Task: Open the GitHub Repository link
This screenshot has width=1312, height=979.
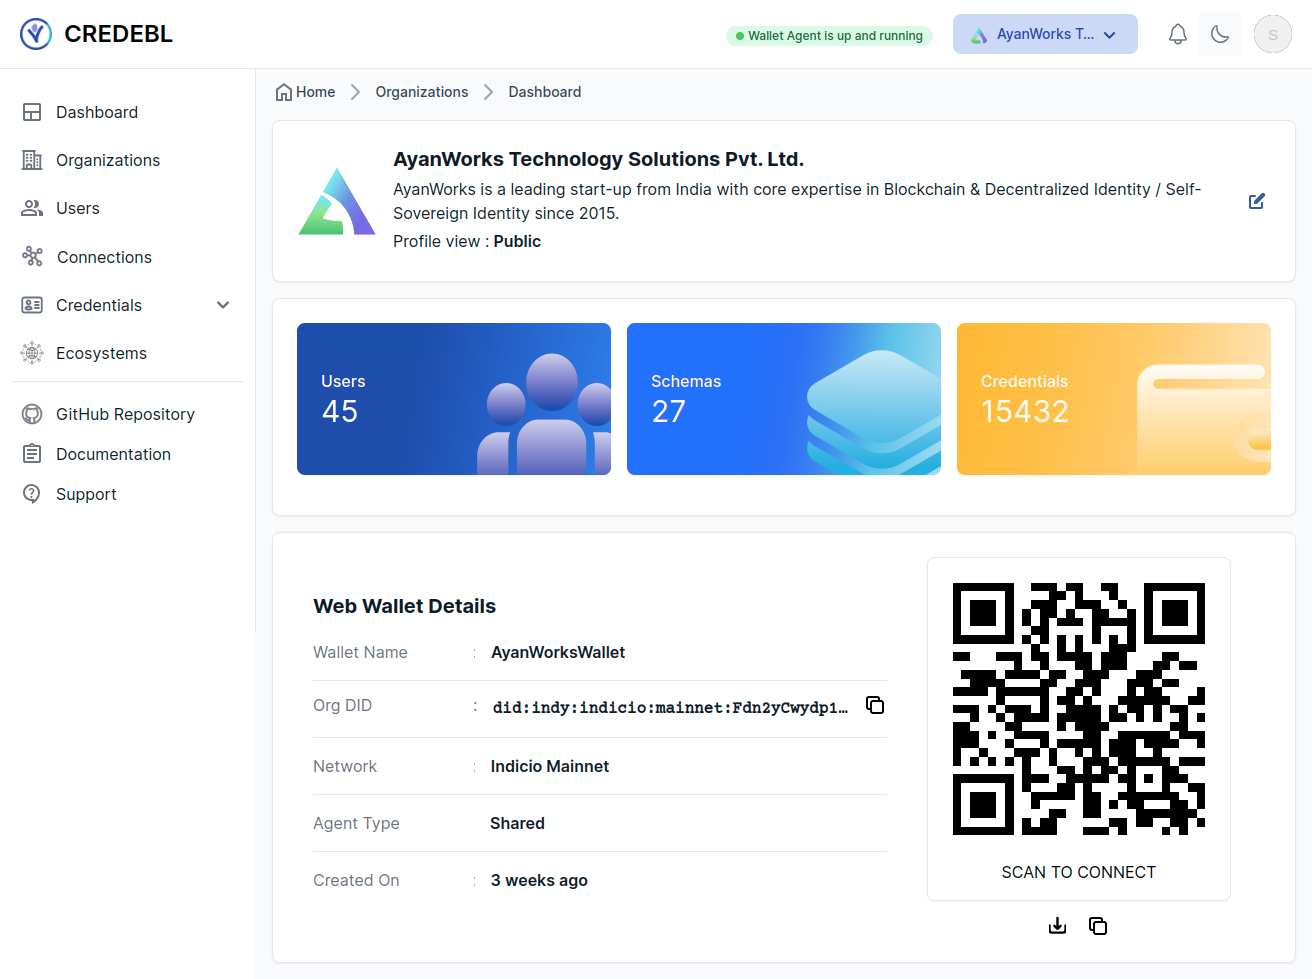Action: click(124, 414)
